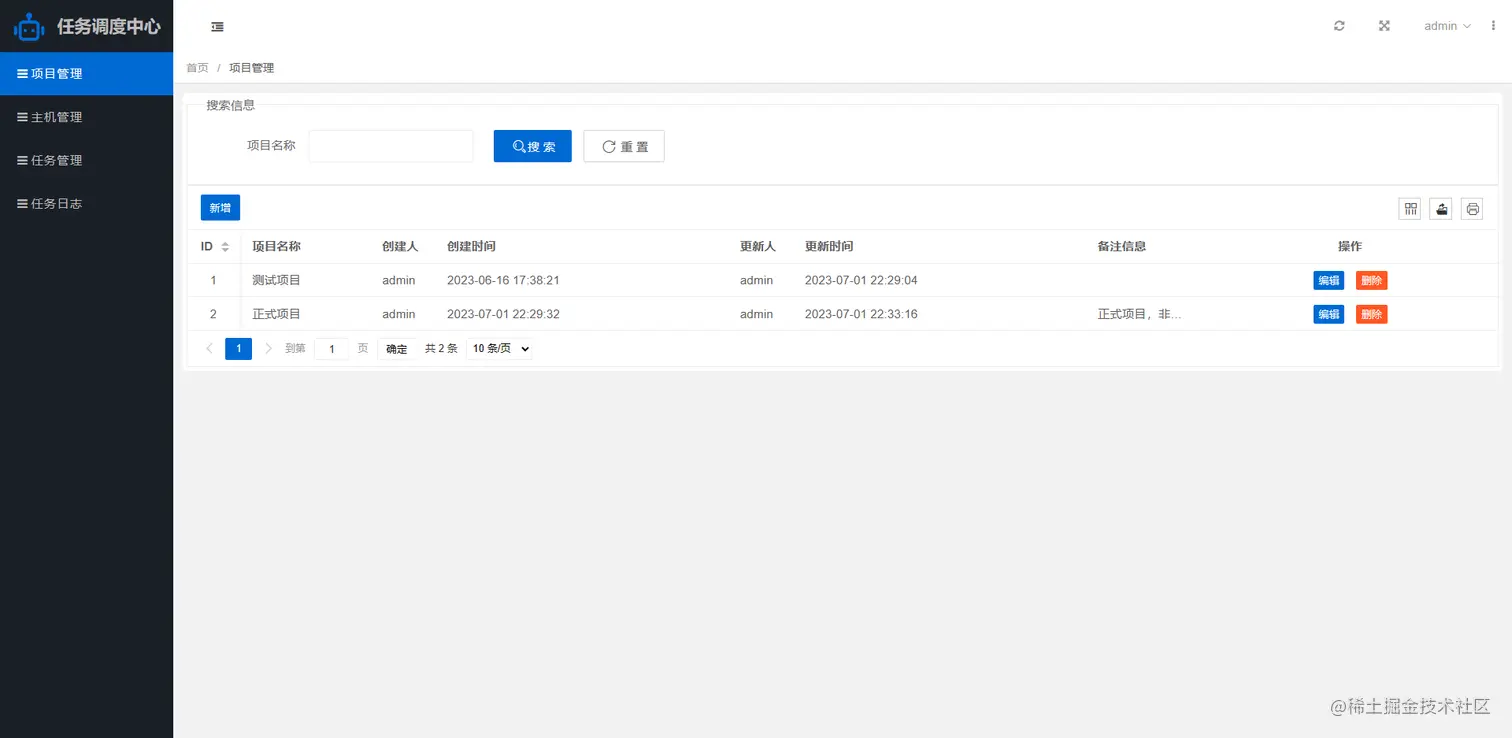
Task: Open the vertical three-dot more menu
Action: coord(1494,26)
